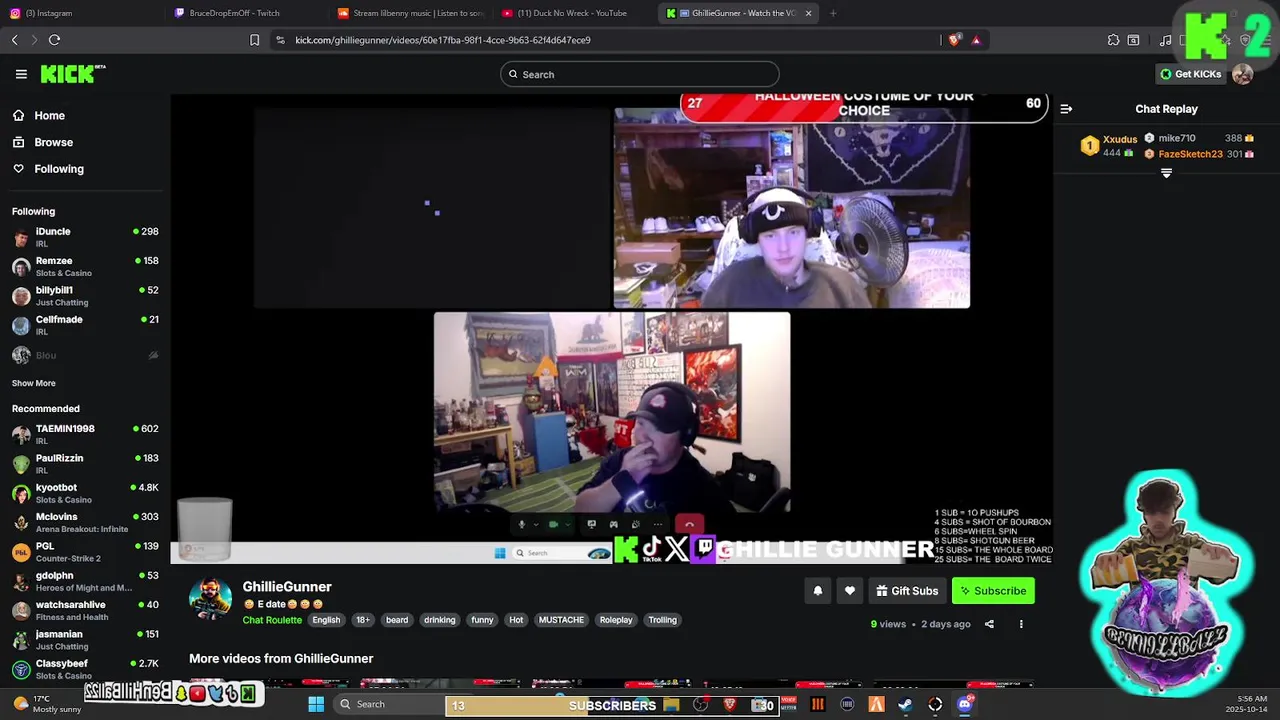
Task: Open a new browser tab
Action: tap(833, 13)
